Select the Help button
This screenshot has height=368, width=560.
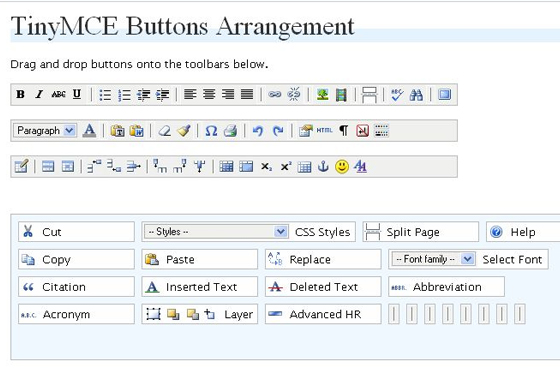click(x=523, y=232)
